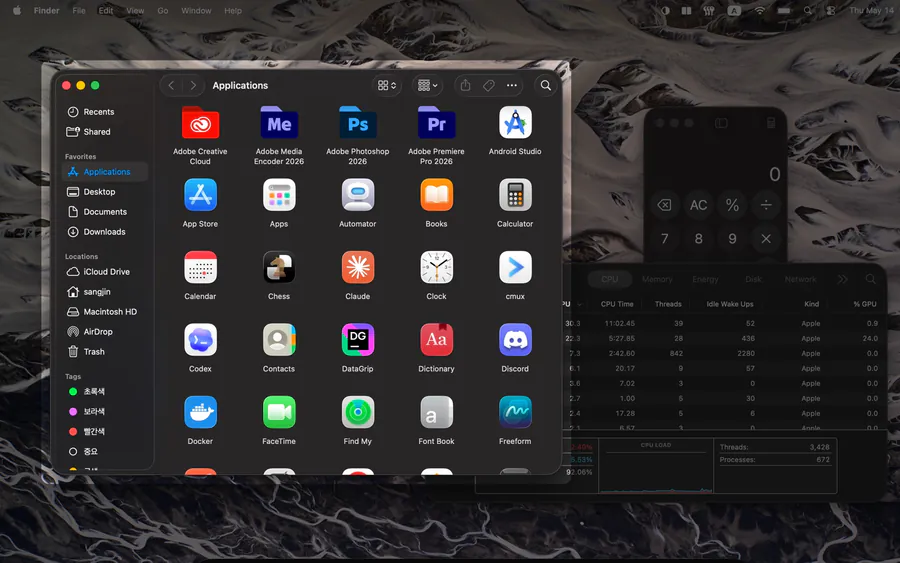The height and width of the screenshot is (563, 900).
Task: Open the Apple menu
Action: coord(17,10)
